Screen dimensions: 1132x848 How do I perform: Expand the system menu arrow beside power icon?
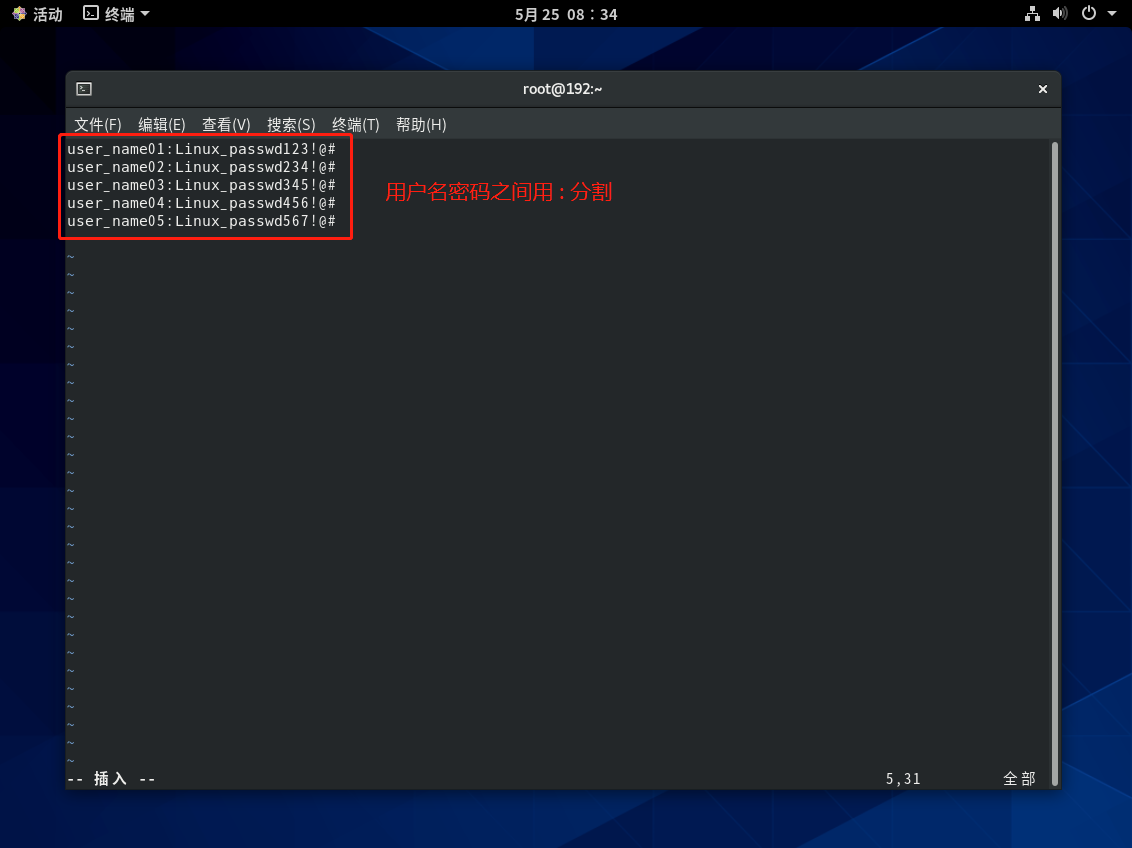(x=1112, y=14)
